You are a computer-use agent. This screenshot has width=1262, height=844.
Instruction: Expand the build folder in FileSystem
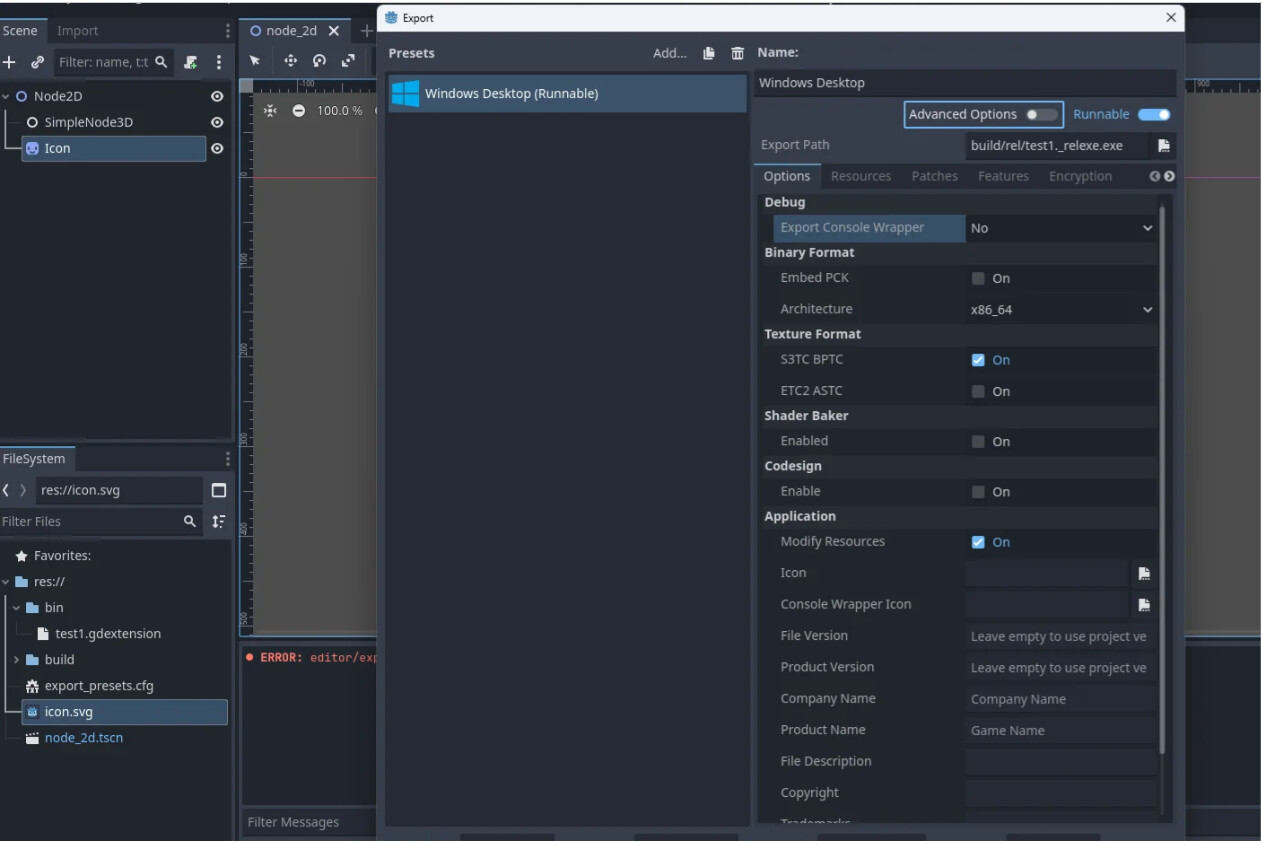(x=16, y=660)
